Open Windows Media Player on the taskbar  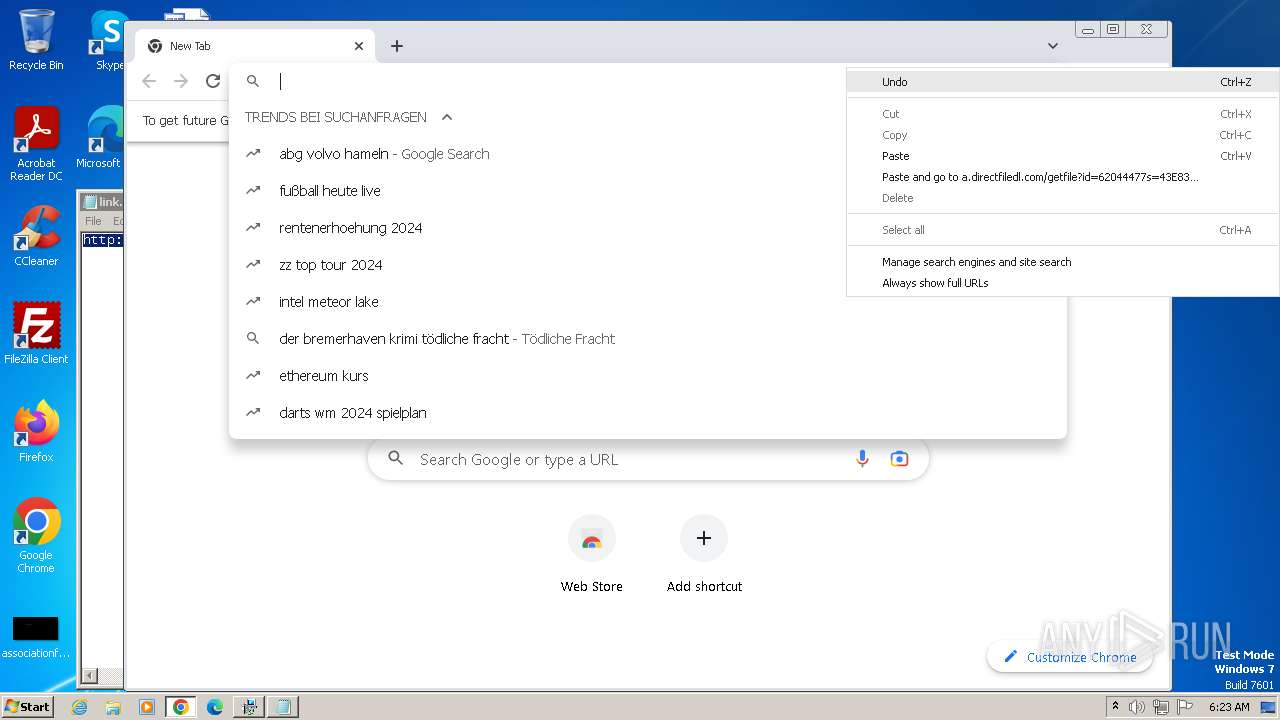(147, 707)
